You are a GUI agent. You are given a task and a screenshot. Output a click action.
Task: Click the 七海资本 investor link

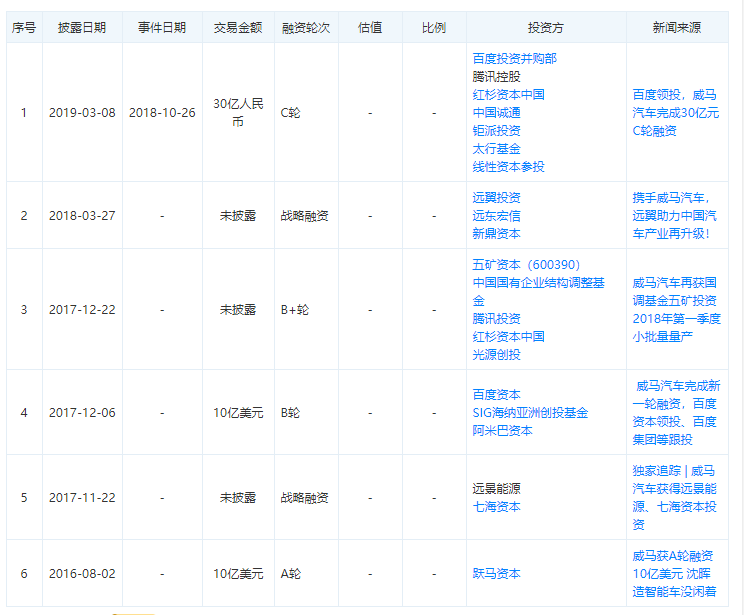coord(496,506)
